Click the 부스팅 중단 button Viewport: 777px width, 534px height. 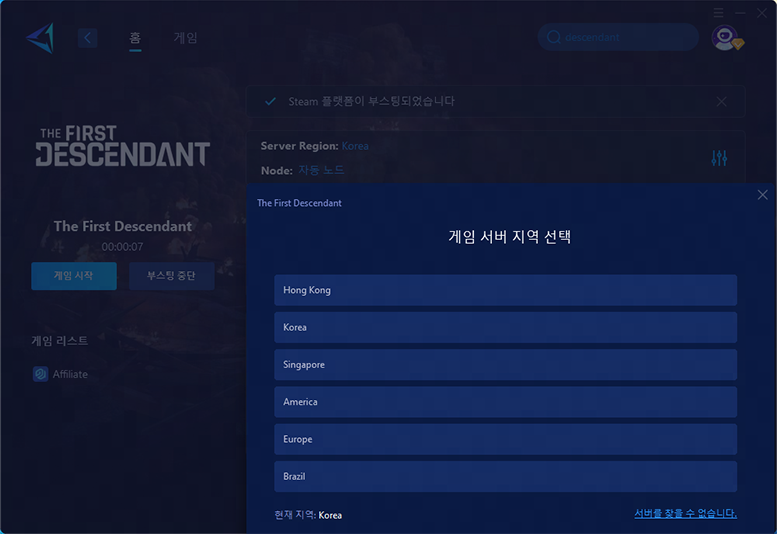(x=171, y=276)
